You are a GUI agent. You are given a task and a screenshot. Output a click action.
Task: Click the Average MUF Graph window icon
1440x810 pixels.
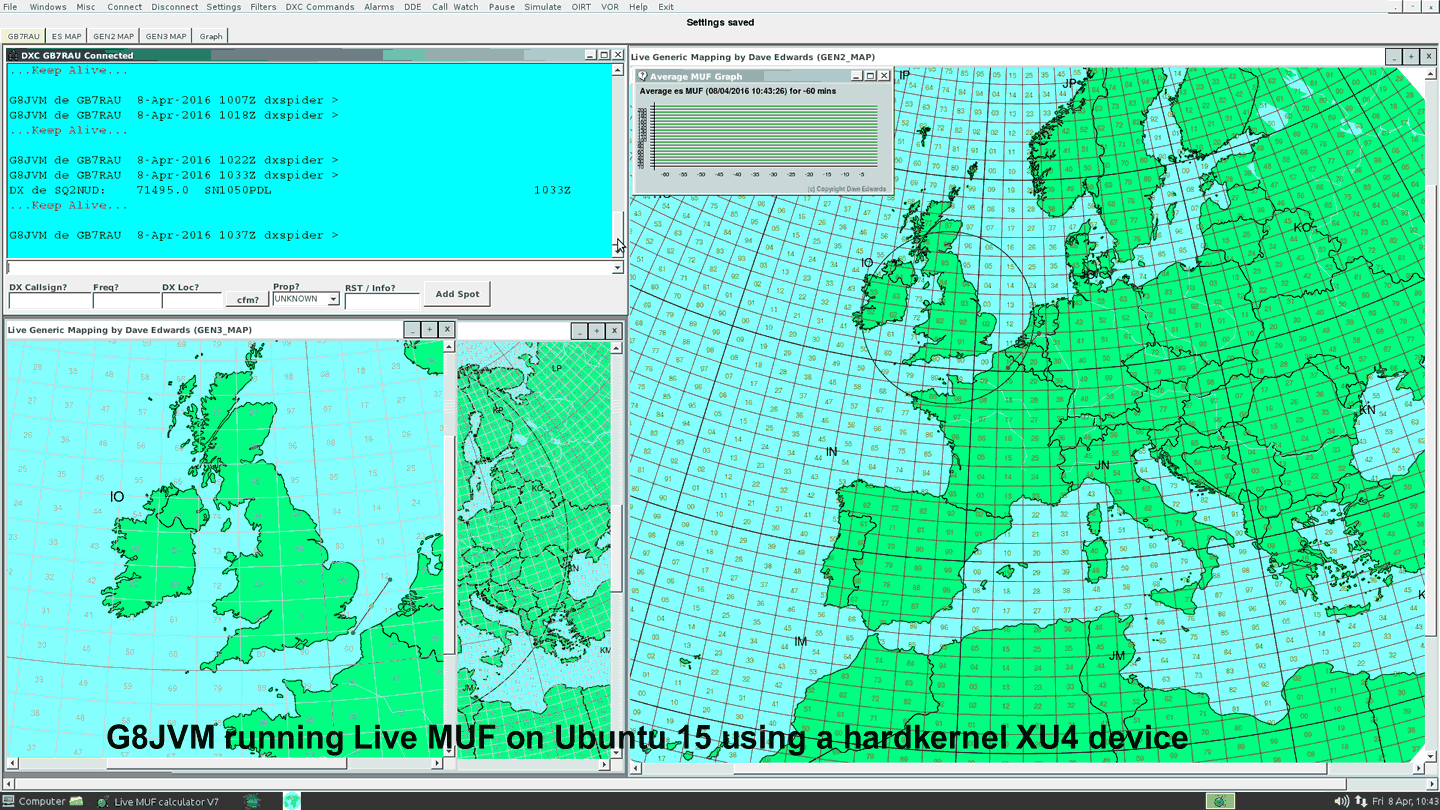point(642,76)
